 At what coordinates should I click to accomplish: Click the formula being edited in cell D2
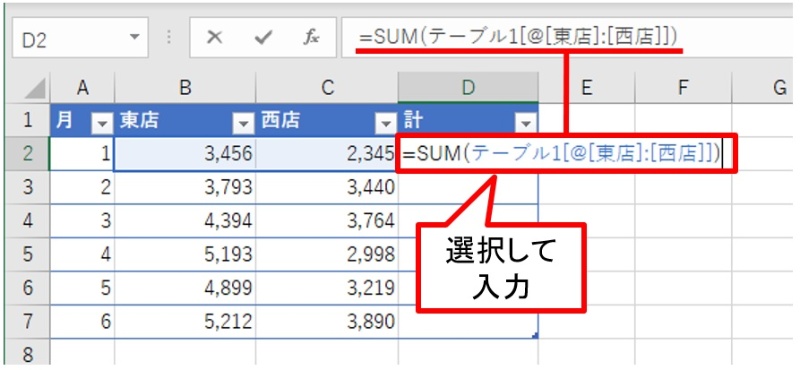561,154
